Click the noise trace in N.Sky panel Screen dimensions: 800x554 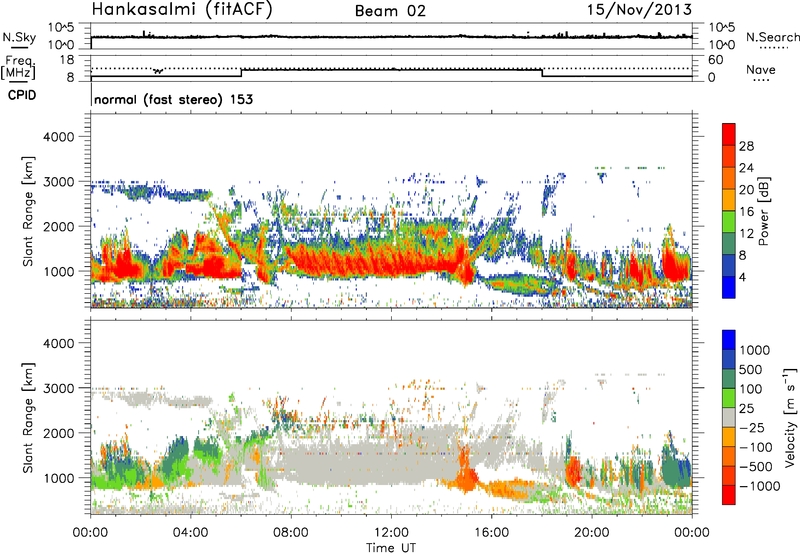click(391, 37)
